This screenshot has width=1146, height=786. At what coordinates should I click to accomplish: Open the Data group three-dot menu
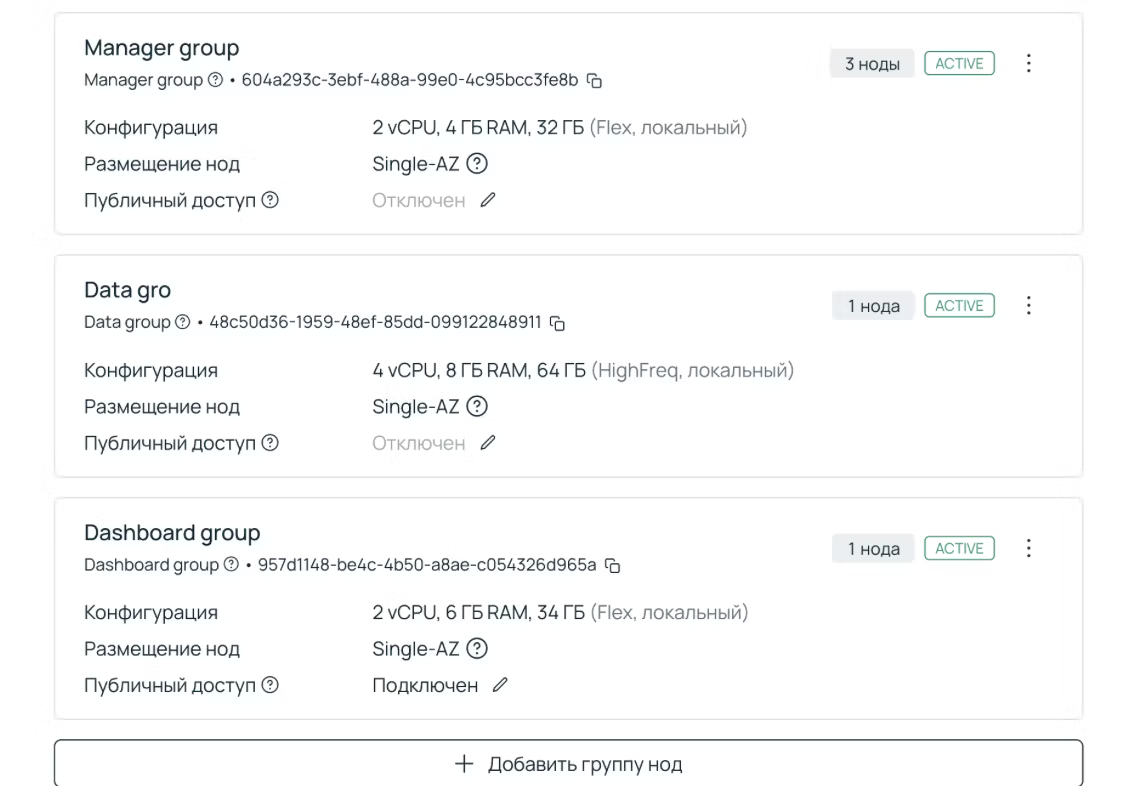[x=1028, y=306]
